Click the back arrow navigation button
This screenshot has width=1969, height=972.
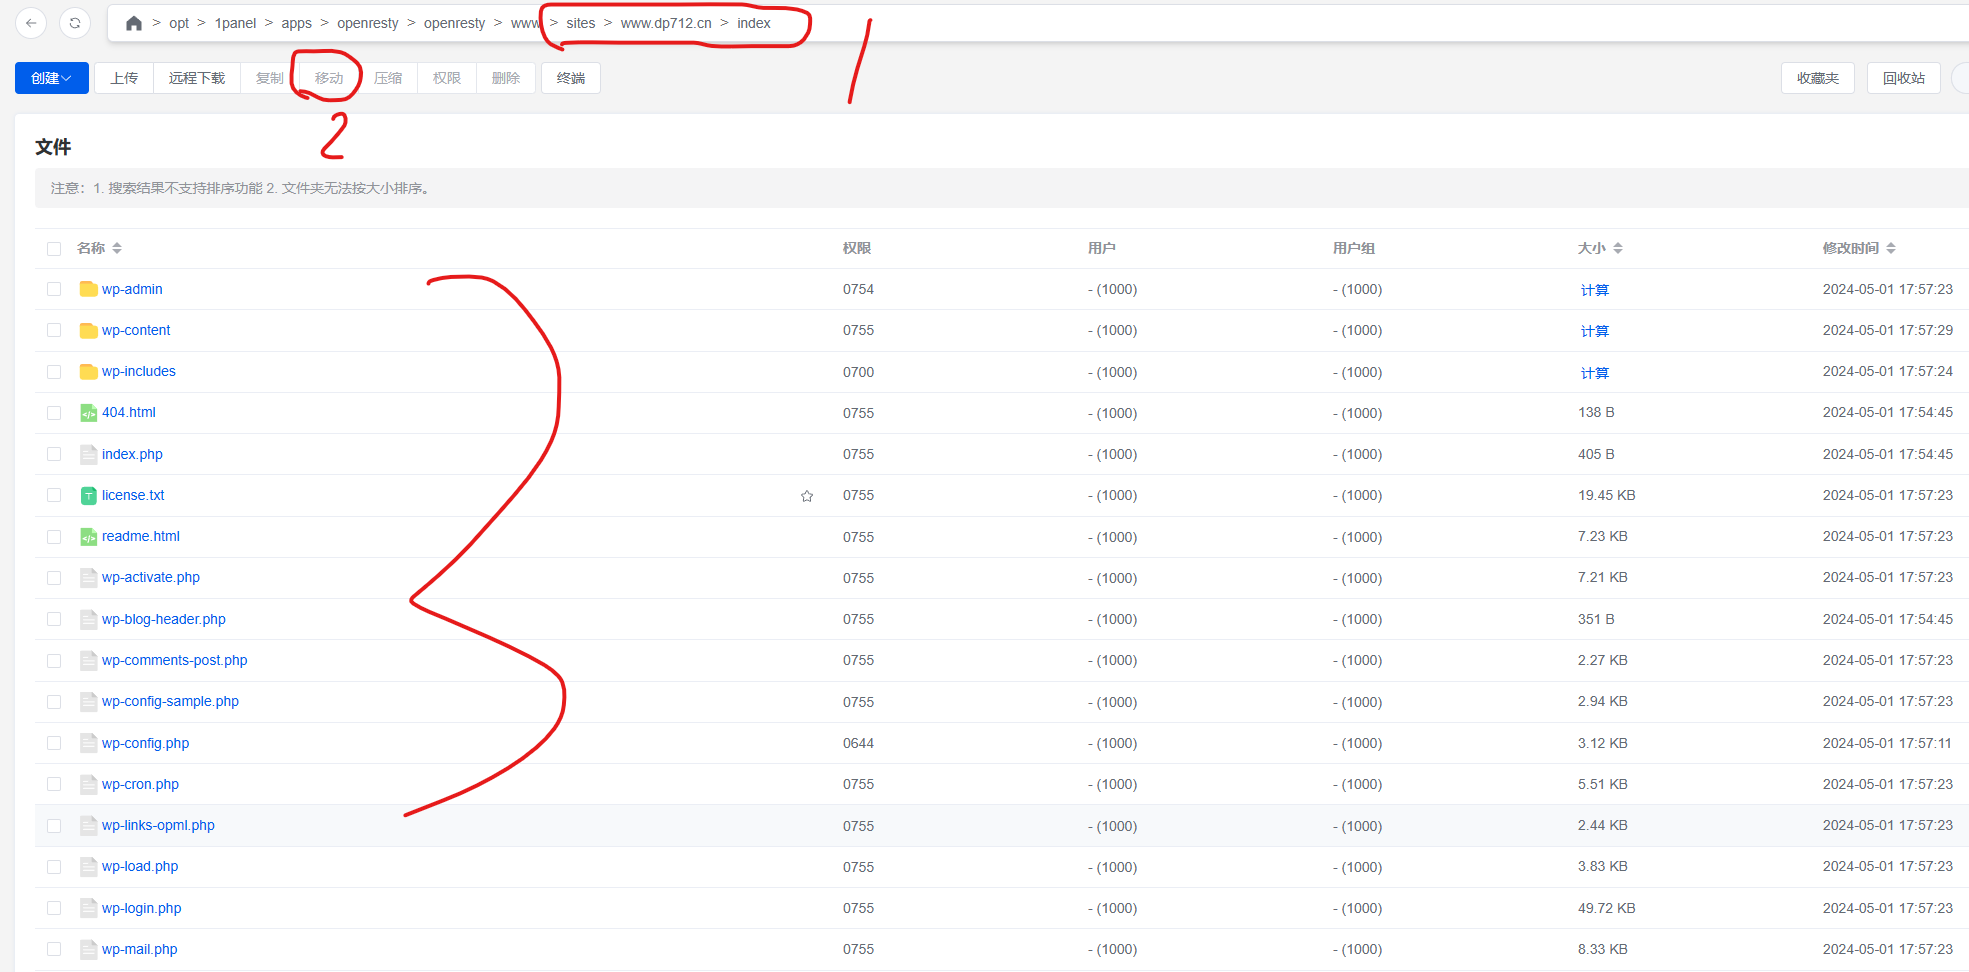(x=31, y=23)
